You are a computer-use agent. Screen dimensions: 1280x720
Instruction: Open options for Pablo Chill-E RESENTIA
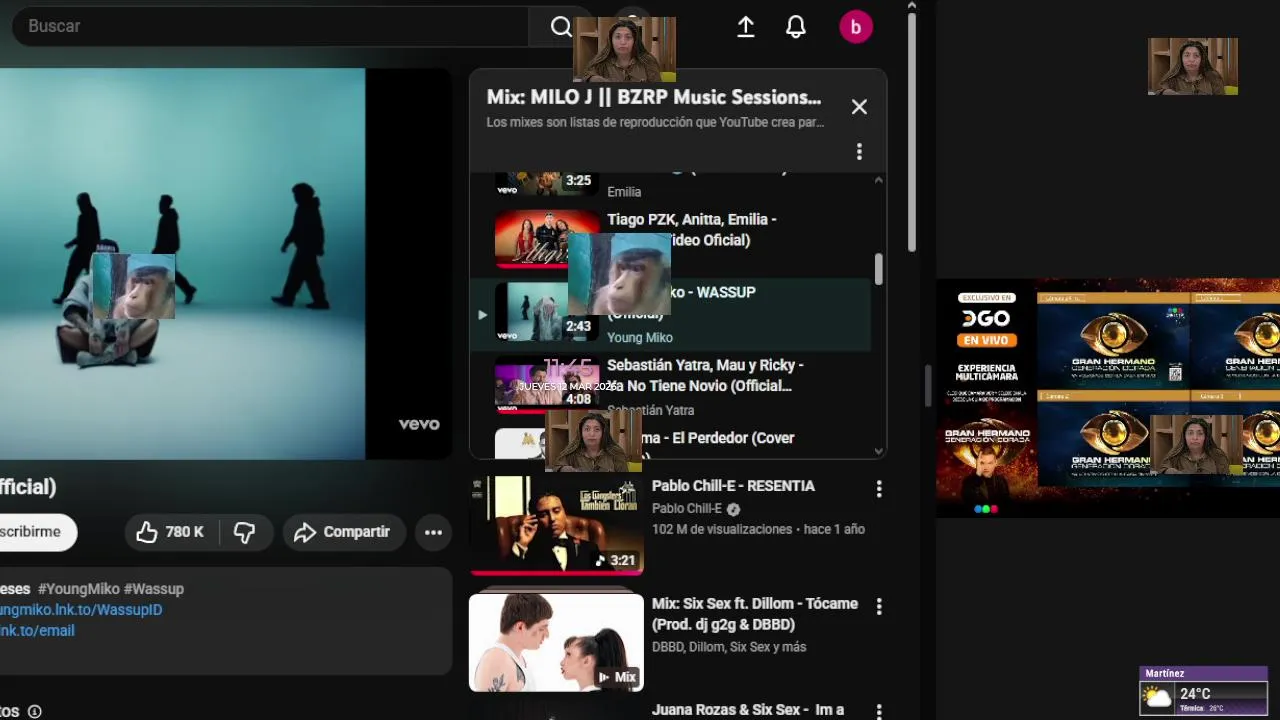click(879, 489)
